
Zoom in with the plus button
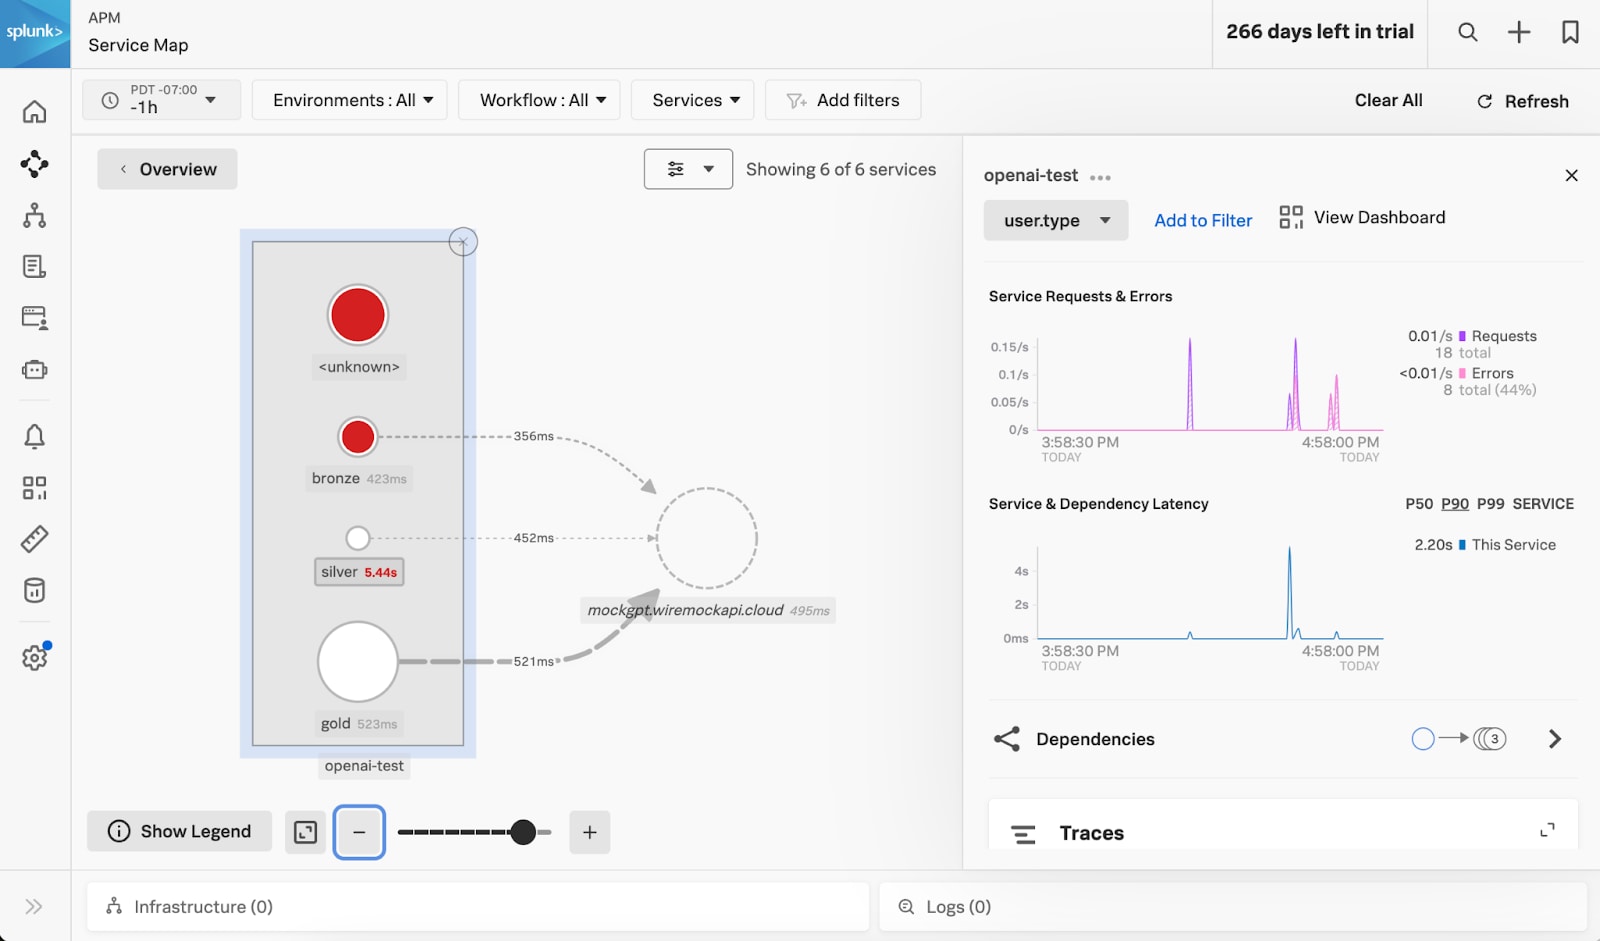589,832
